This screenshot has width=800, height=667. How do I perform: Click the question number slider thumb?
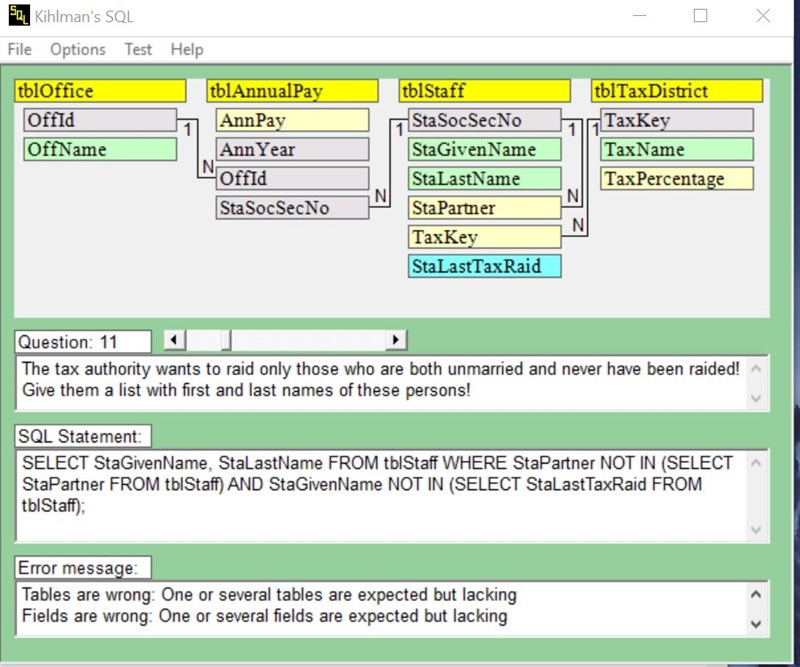tap(226, 340)
